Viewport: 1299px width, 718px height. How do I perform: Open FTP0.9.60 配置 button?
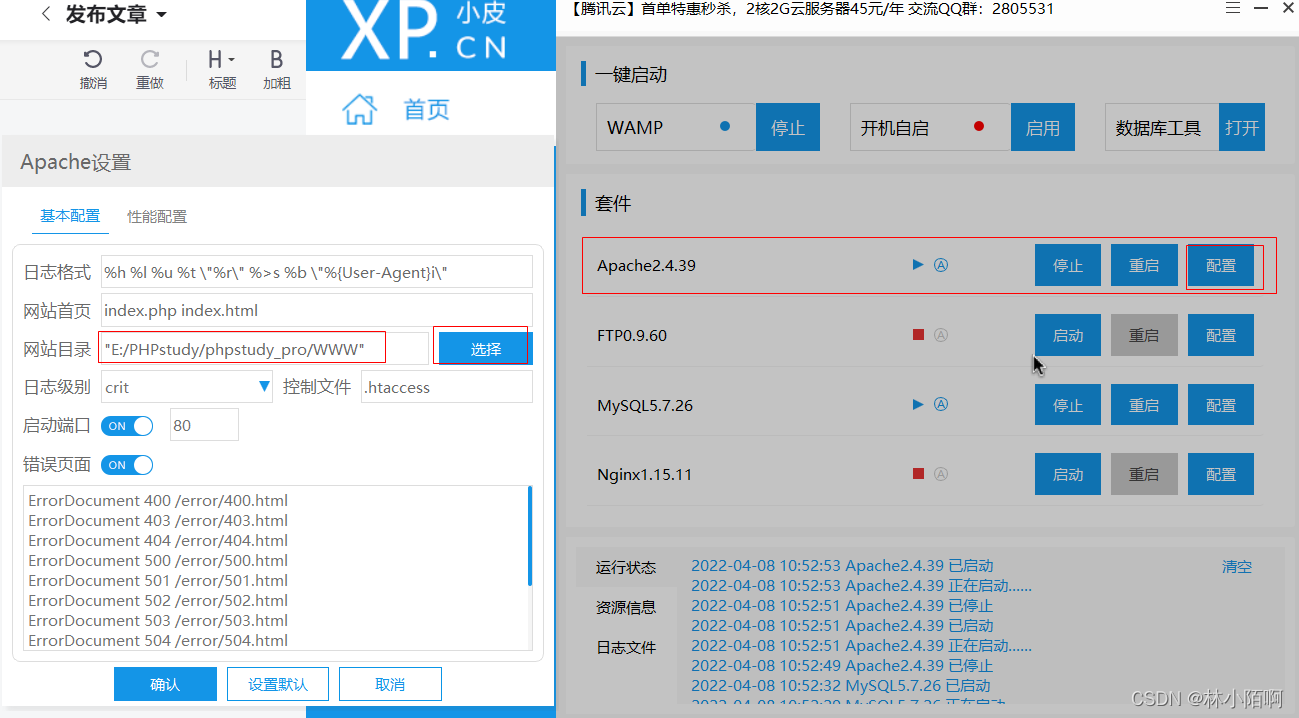tap(1221, 336)
